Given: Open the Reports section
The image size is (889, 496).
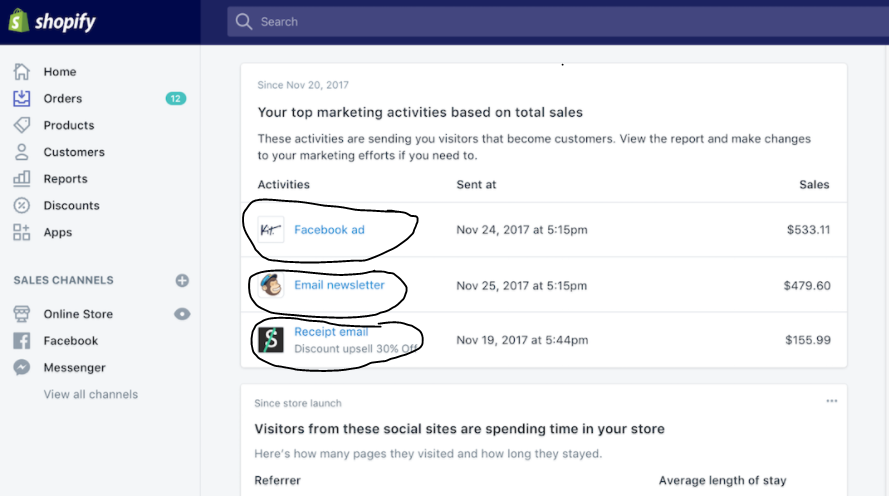Looking at the screenshot, I should (65, 179).
